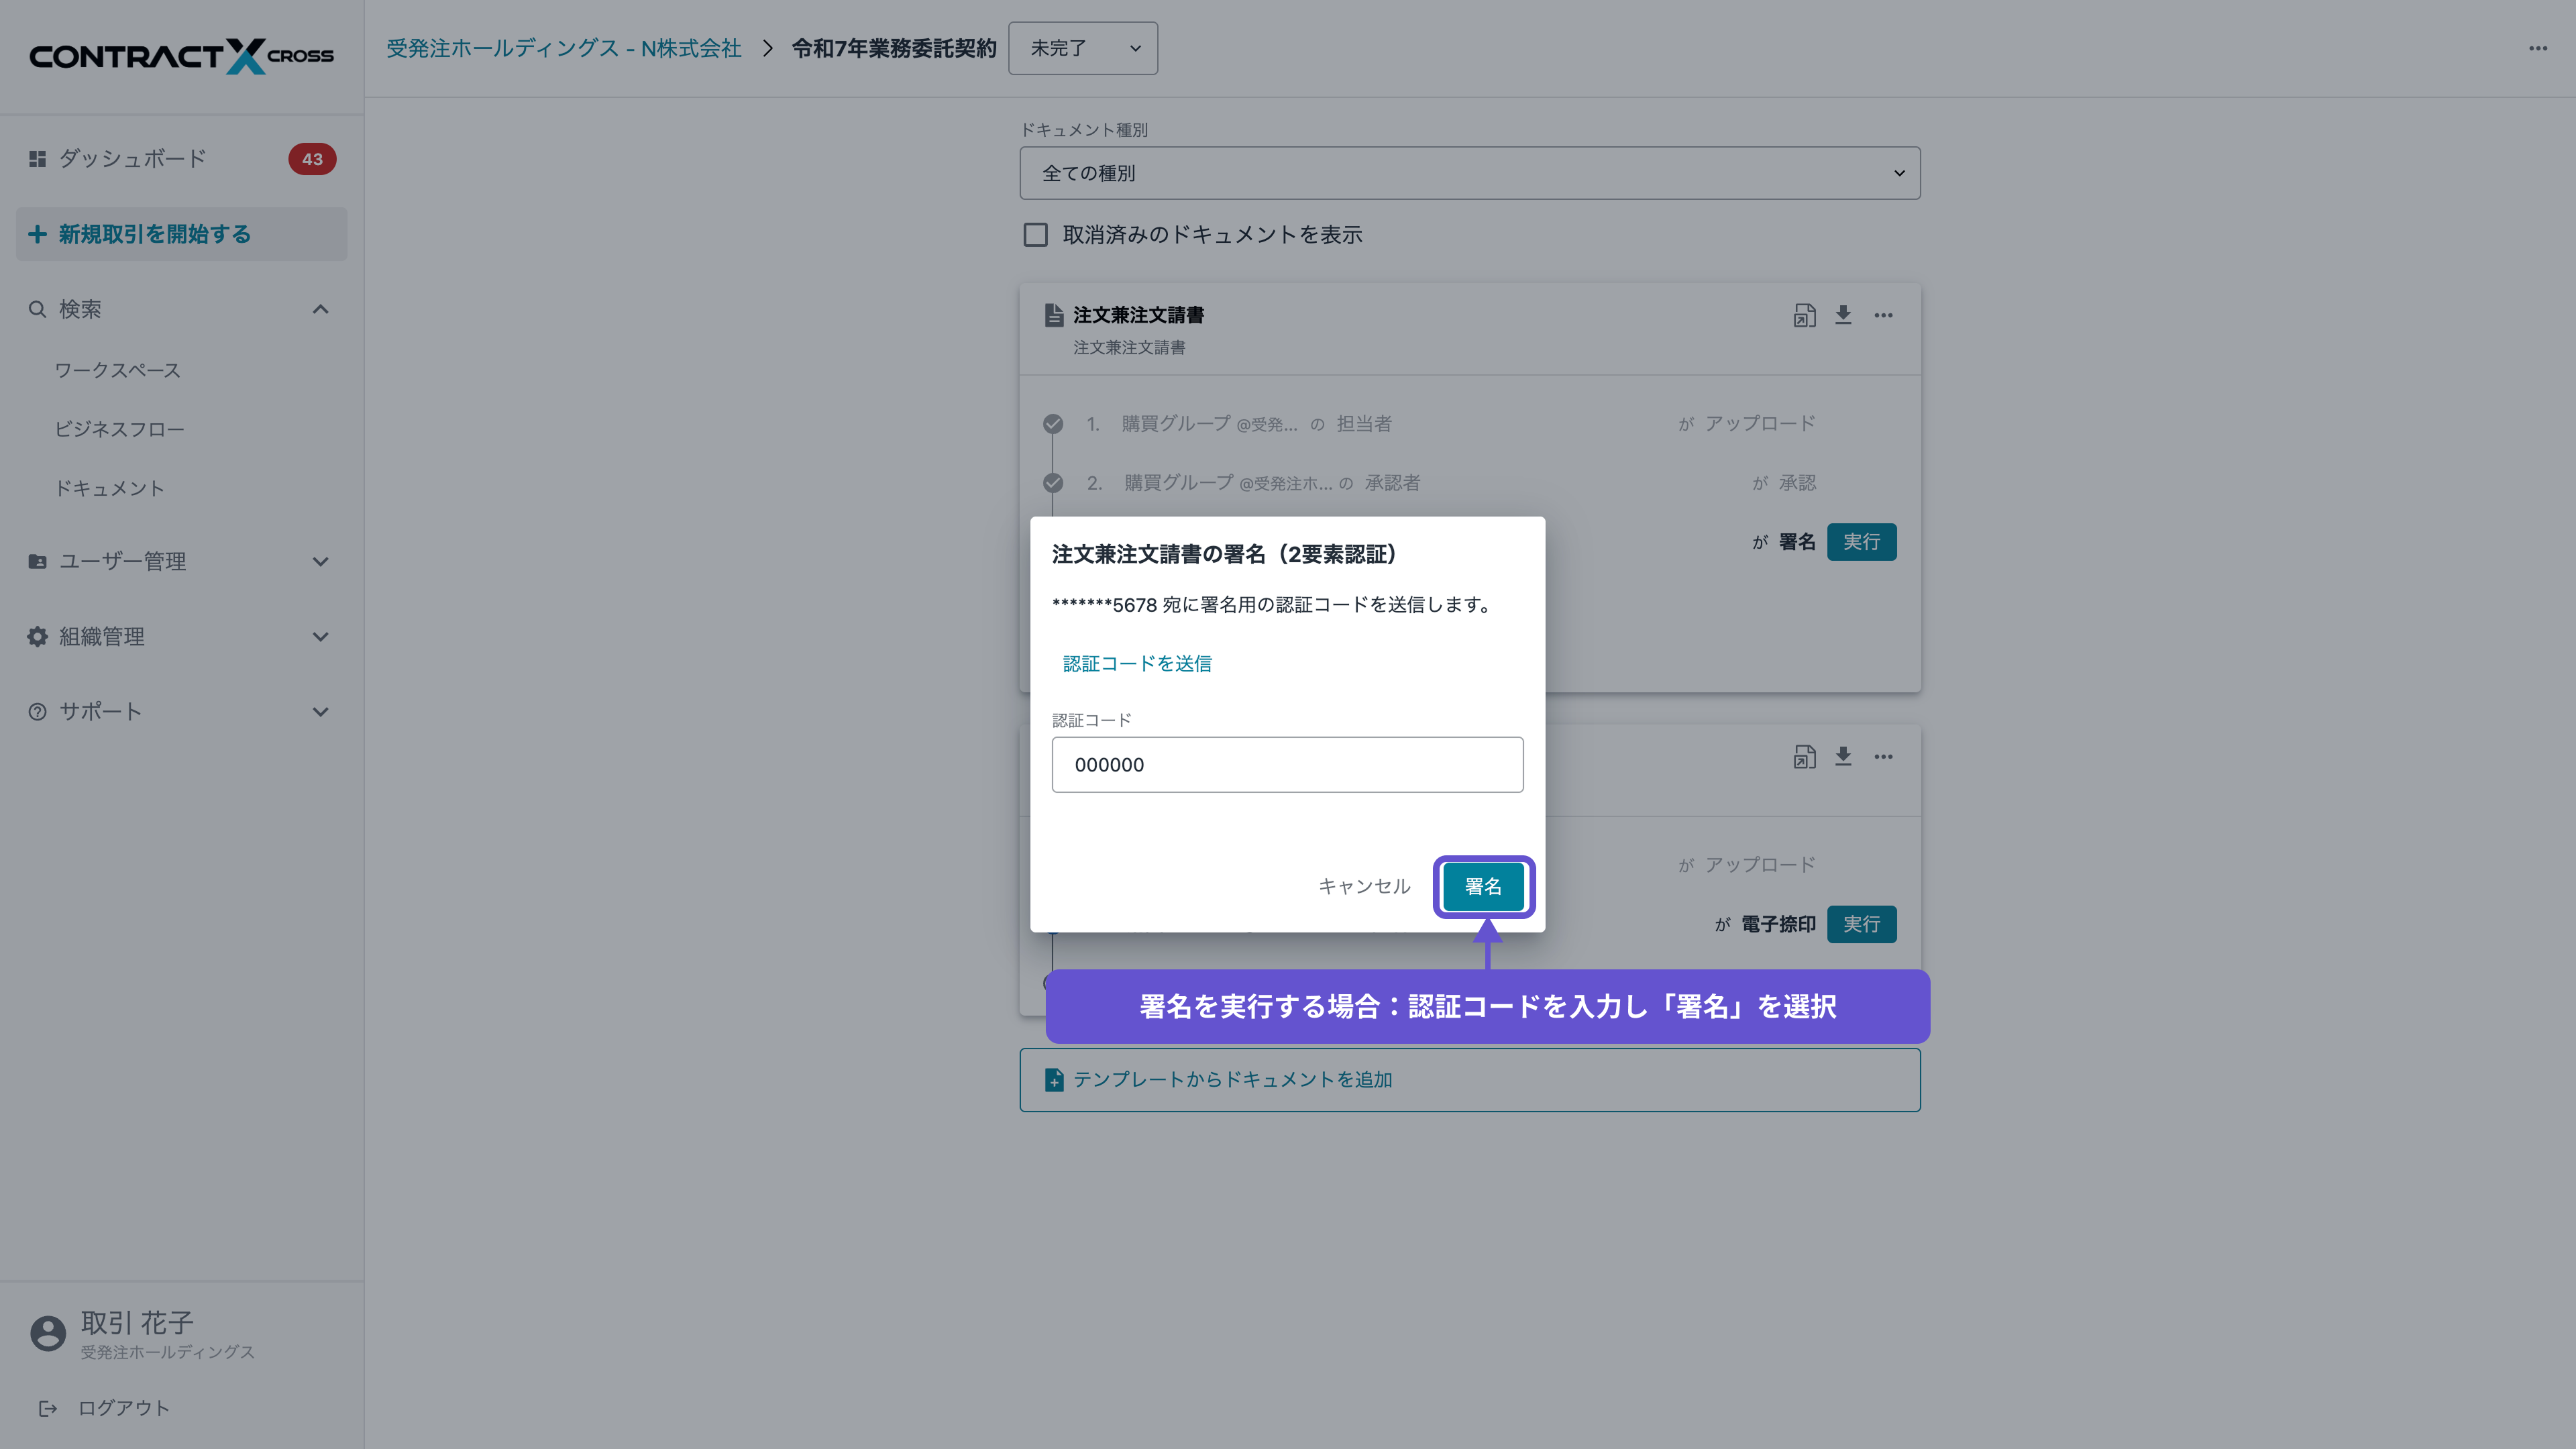Image resolution: width=2576 pixels, height=1449 pixels.
Task: Click the second document's download icon
Action: coord(1843,757)
